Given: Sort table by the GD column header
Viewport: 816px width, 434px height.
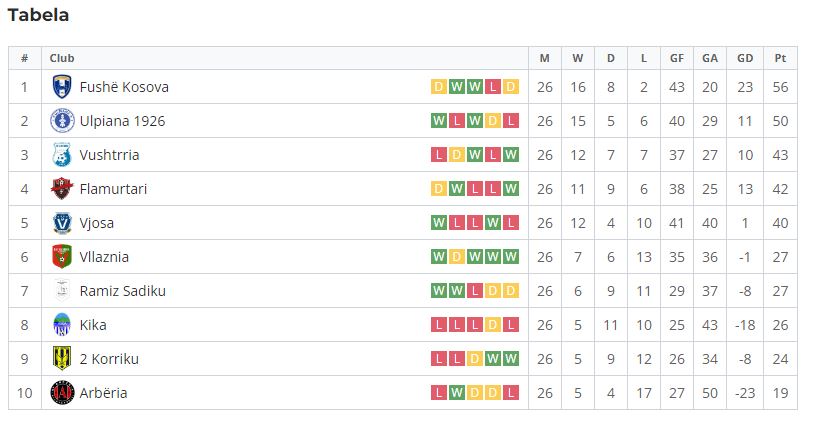Looking at the screenshot, I should click(x=745, y=58).
